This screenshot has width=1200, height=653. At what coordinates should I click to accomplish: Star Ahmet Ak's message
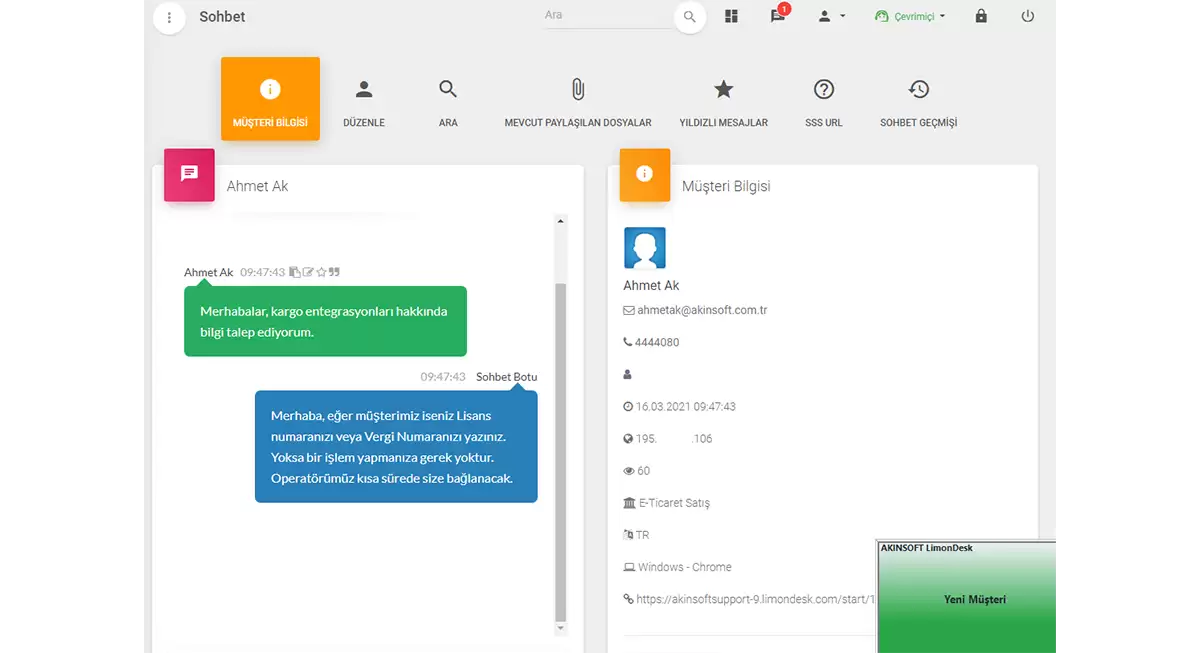click(x=321, y=272)
